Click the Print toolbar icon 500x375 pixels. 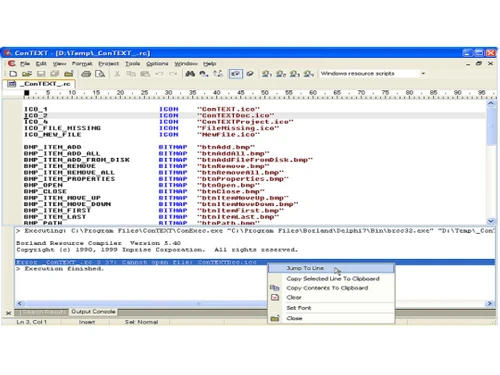[86, 74]
